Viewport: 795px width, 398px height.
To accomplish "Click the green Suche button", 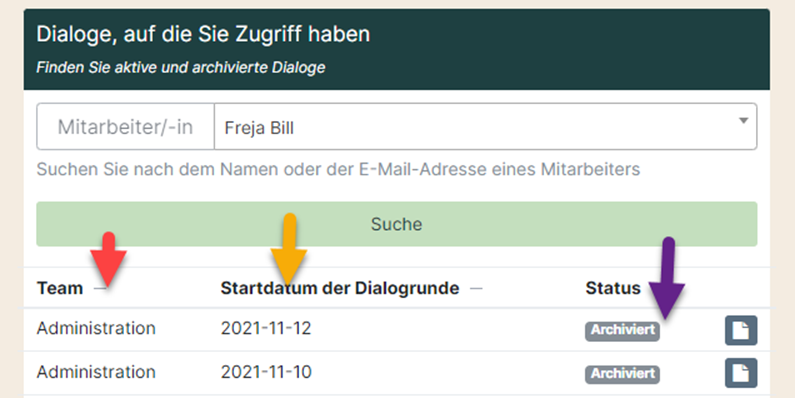I will 396,224.
